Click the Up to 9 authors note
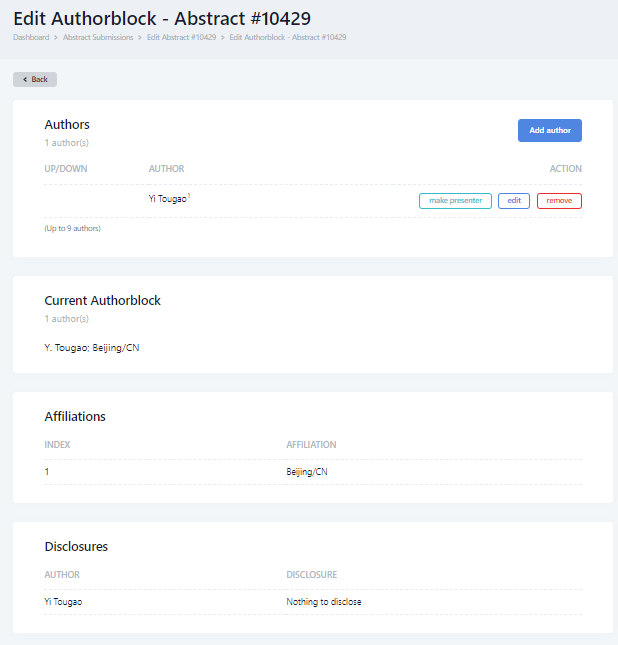Screen dimensions: 618x645 coord(73,228)
